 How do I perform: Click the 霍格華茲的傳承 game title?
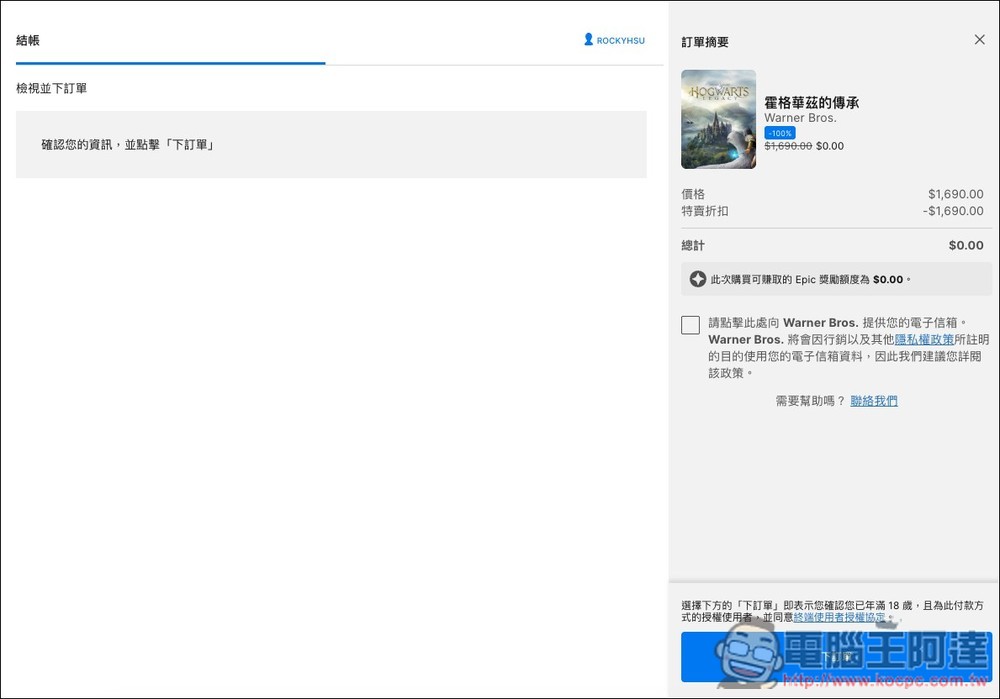click(811, 102)
